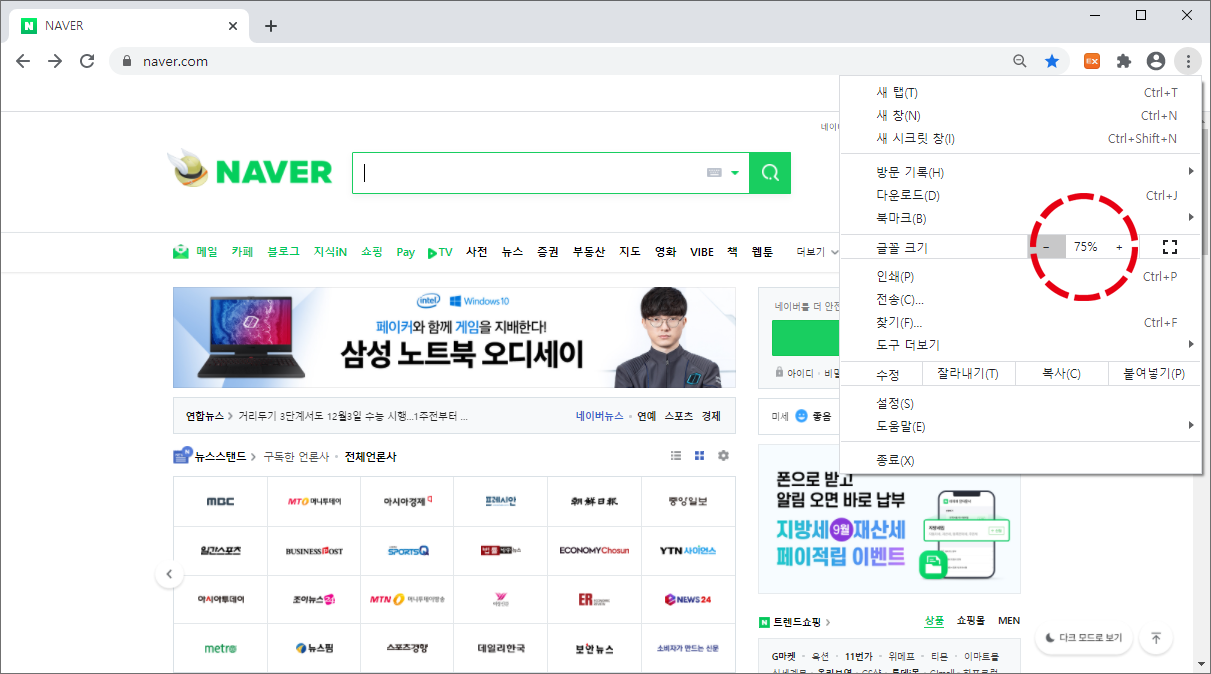
Task: Enter fullscreen mode from menu
Action: point(1170,246)
